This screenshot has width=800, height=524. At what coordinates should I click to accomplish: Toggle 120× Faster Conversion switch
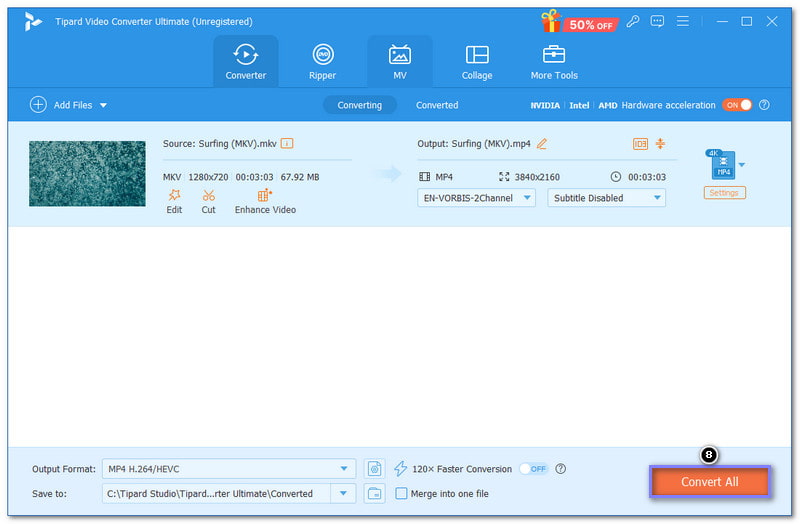click(533, 468)
